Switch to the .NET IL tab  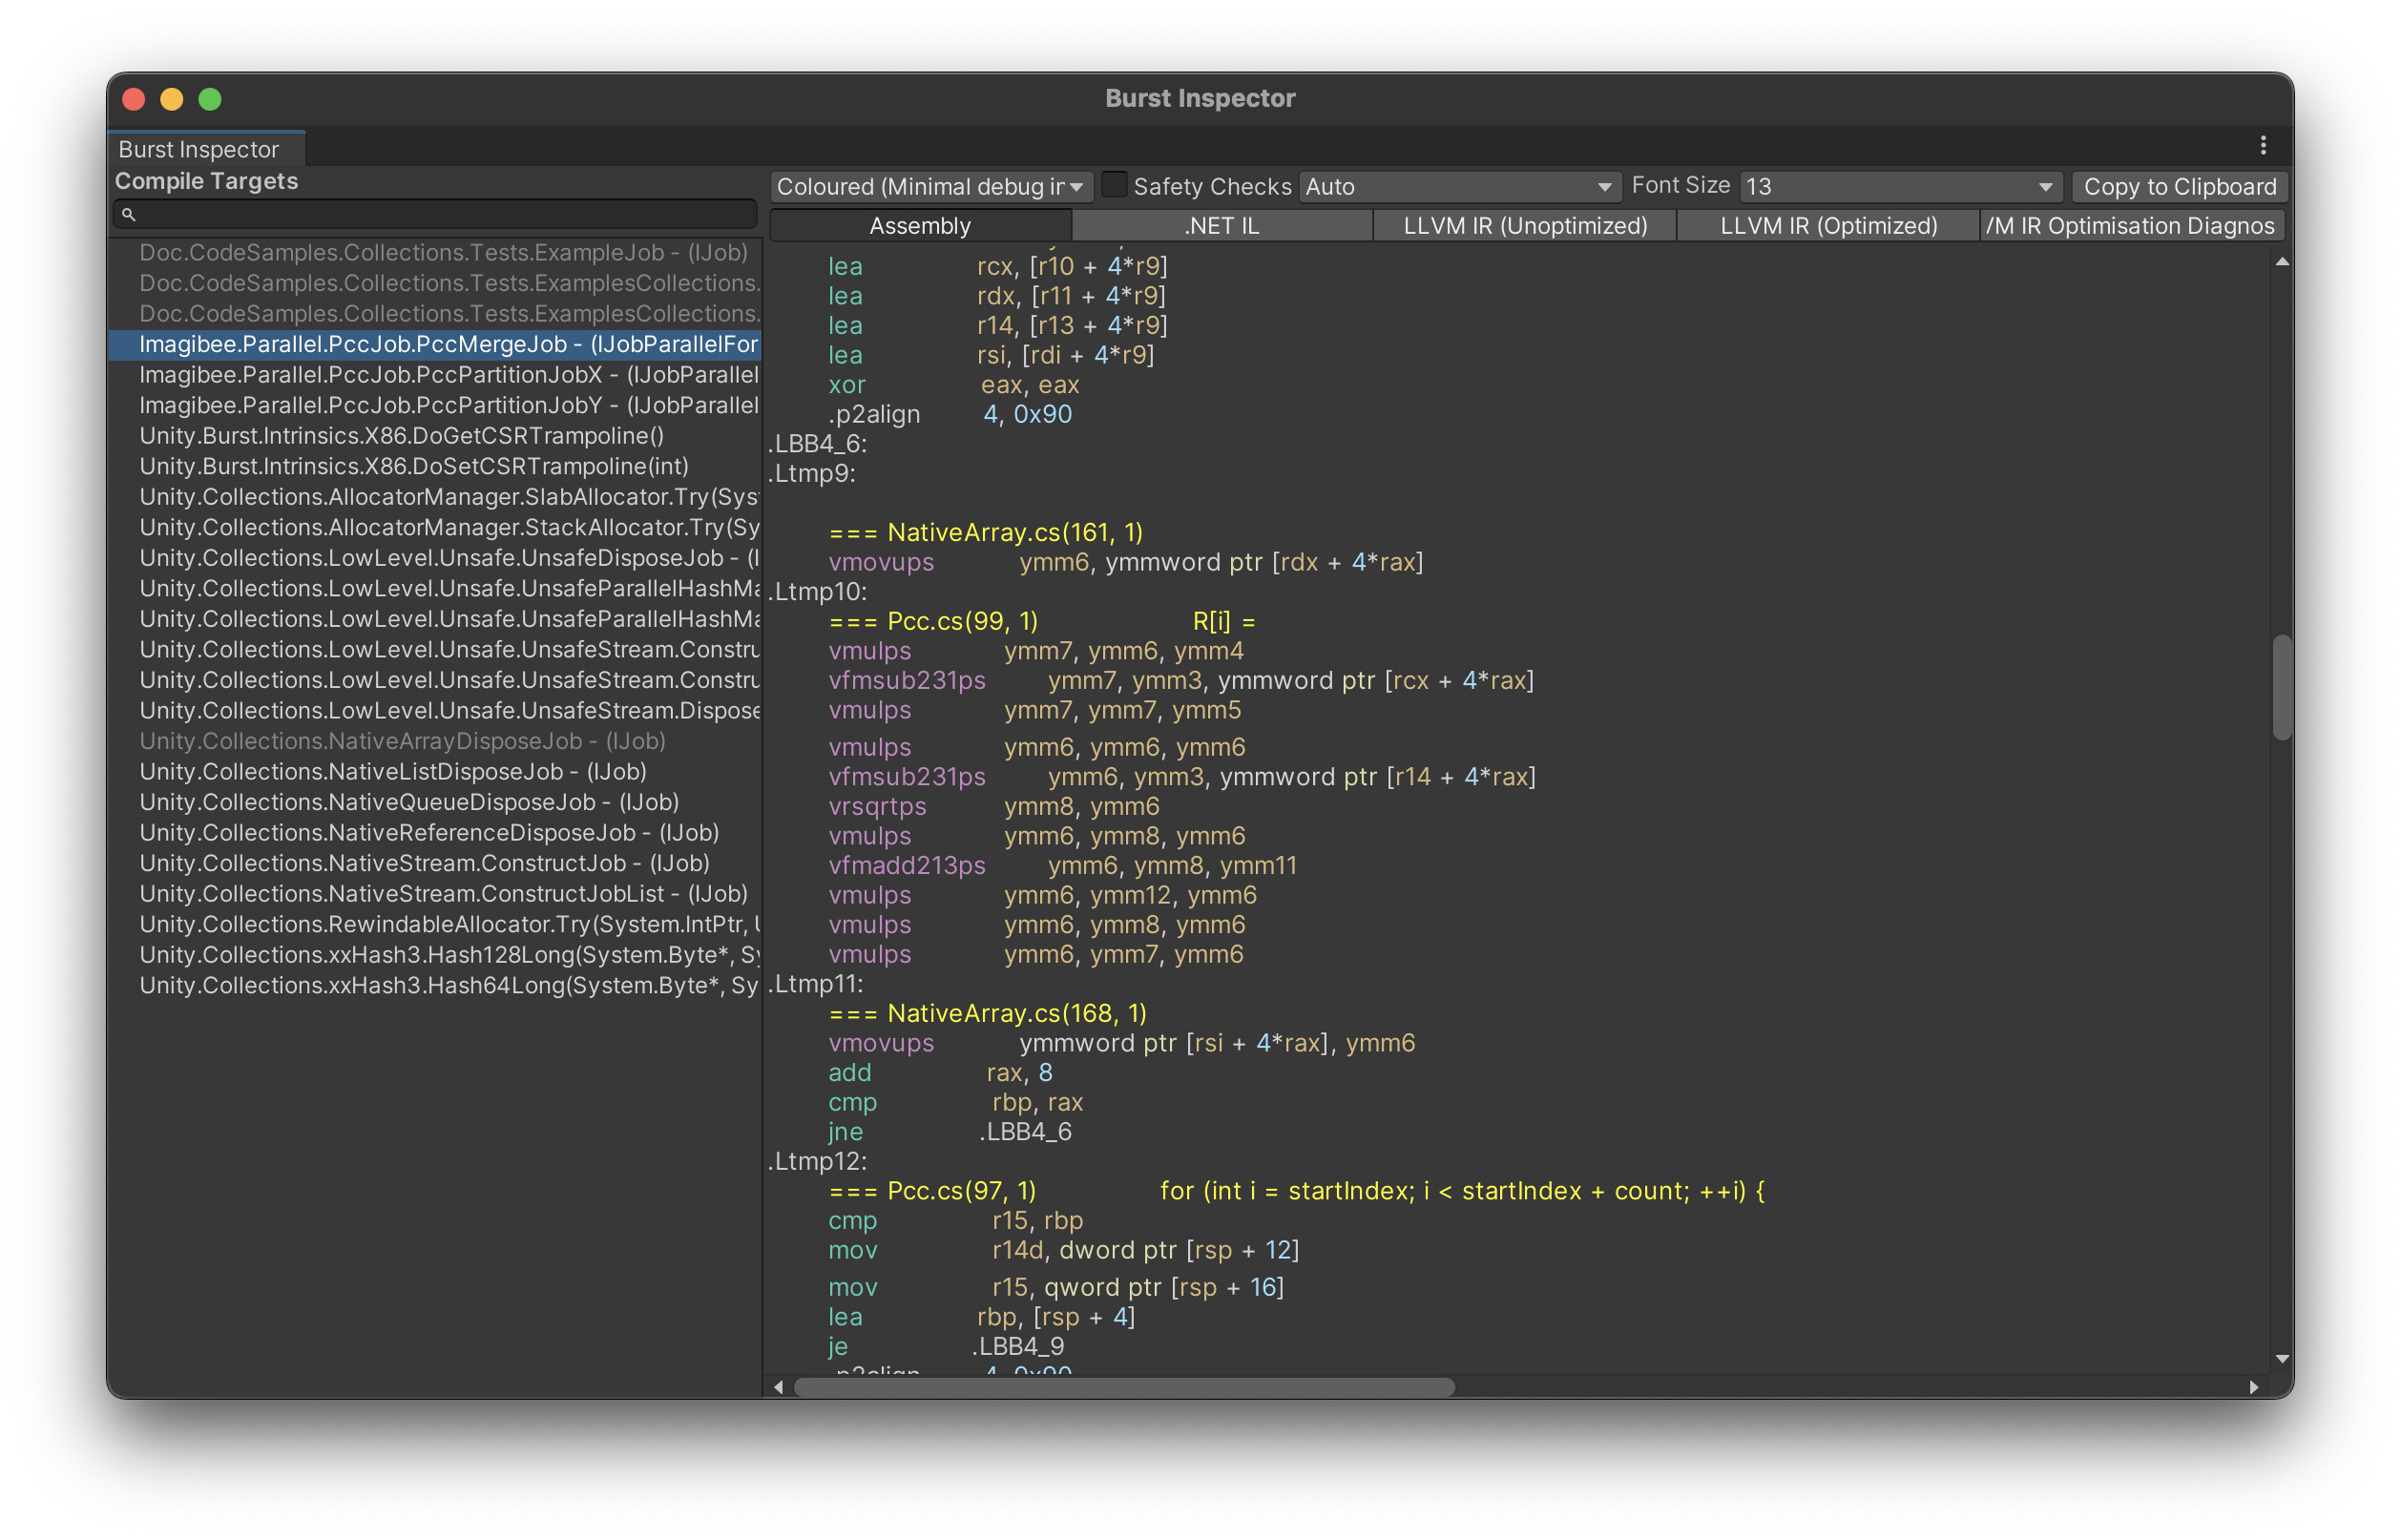(1222, 226)
